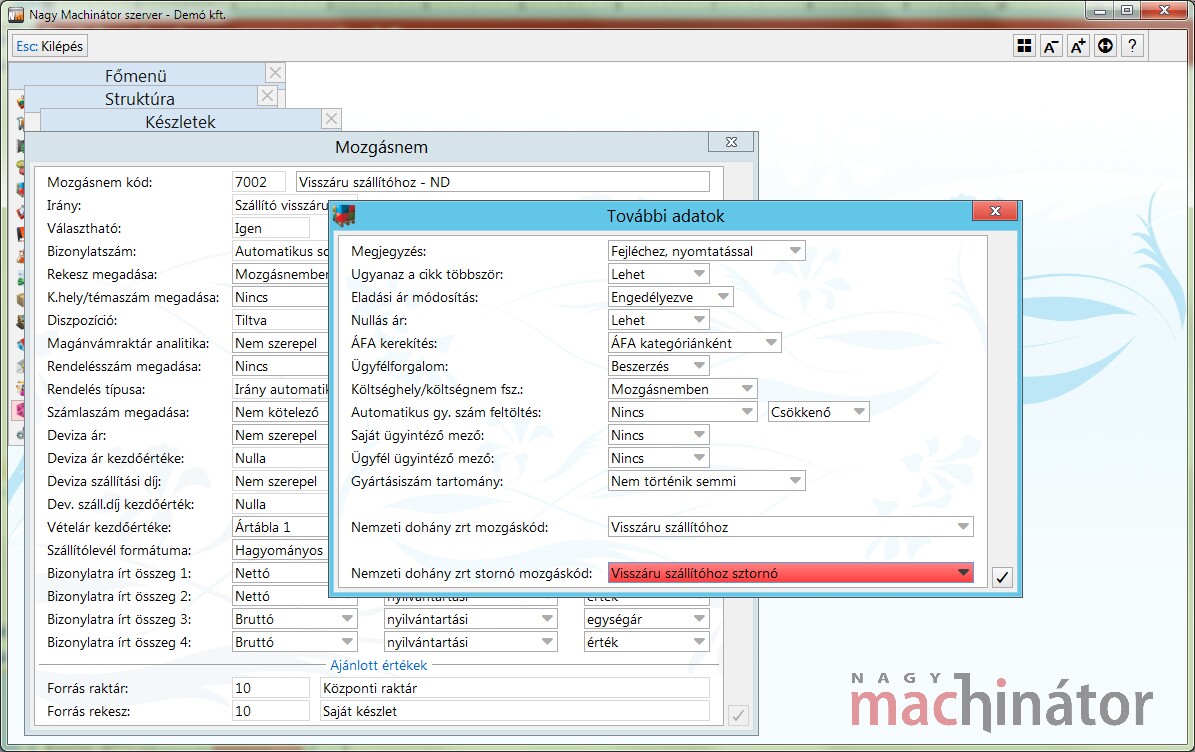The width and height of the screenshot is (1195, 752).
Task: Open Bizonylatra írt összeg 4 Bruttó dropdown
Action: pyautogui.click(x=294, y=642)
